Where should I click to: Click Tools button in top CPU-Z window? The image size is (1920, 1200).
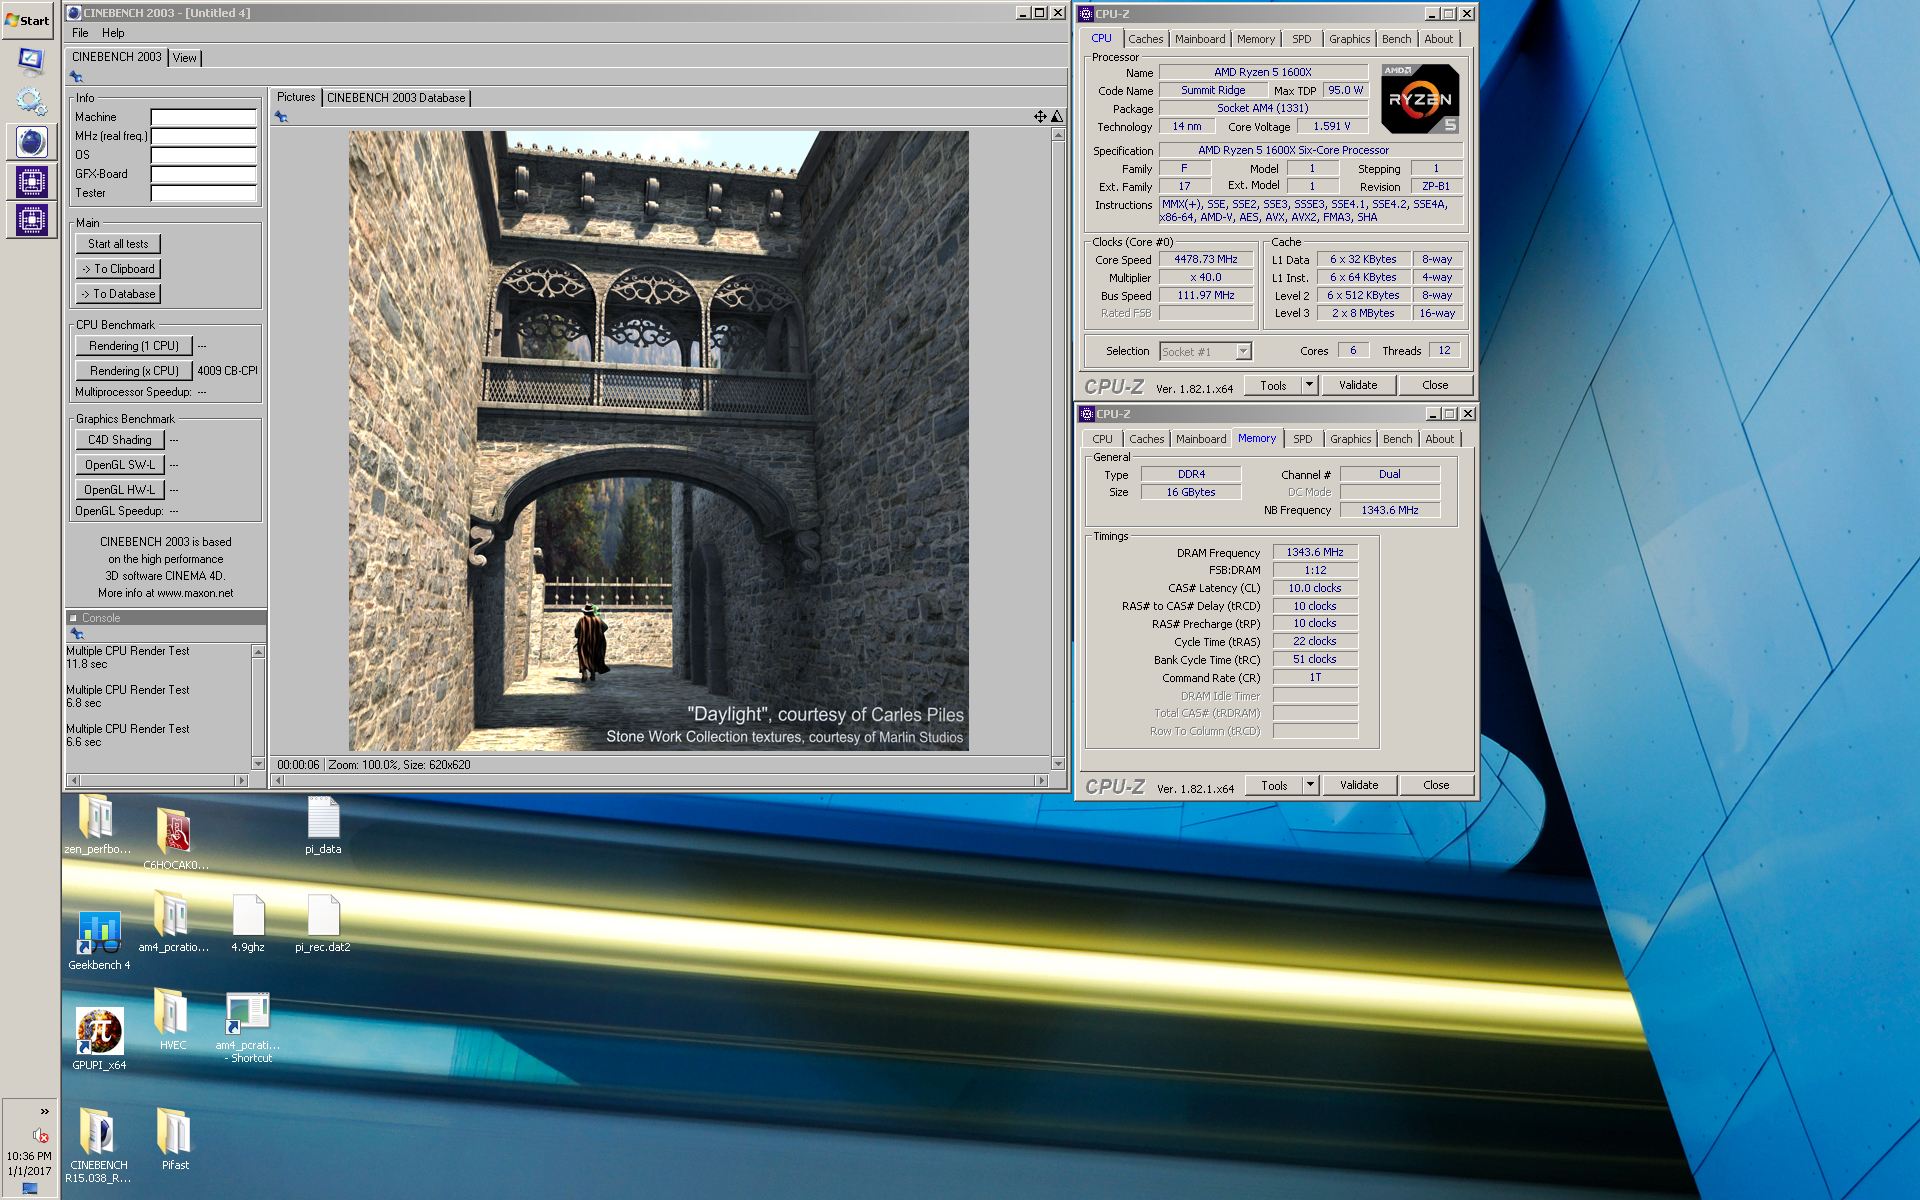pos(1273,385)
